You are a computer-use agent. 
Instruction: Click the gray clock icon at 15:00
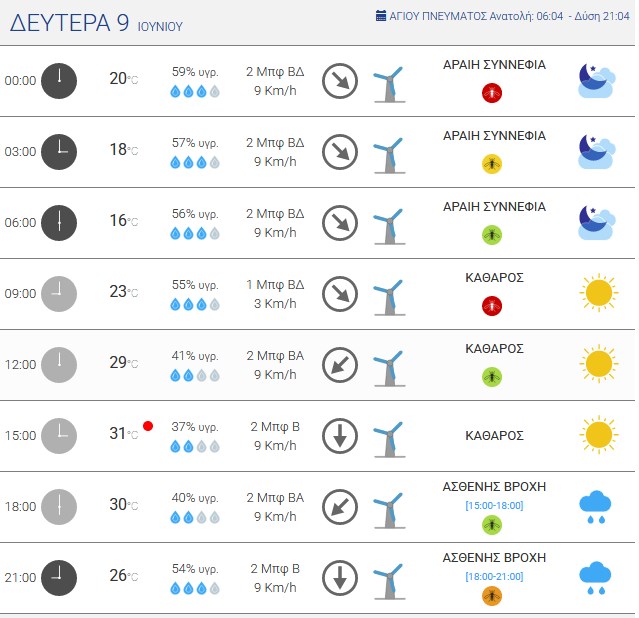pos(59,436)
